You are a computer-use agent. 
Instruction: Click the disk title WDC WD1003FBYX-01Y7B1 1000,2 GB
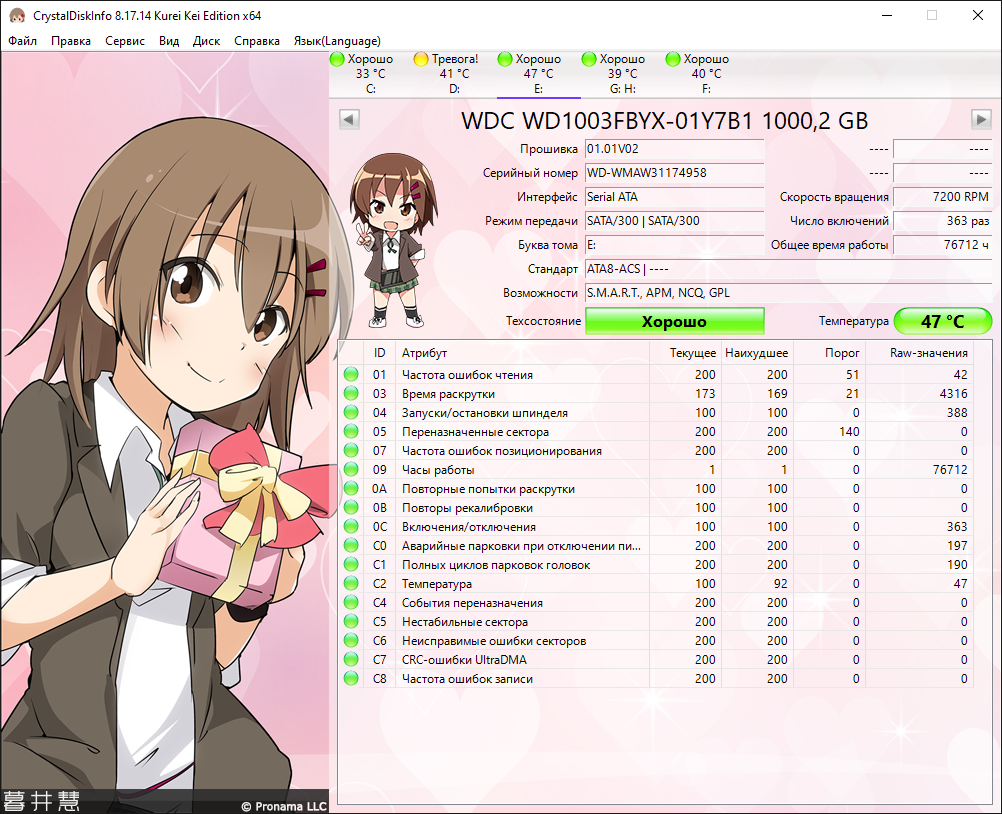665,121
